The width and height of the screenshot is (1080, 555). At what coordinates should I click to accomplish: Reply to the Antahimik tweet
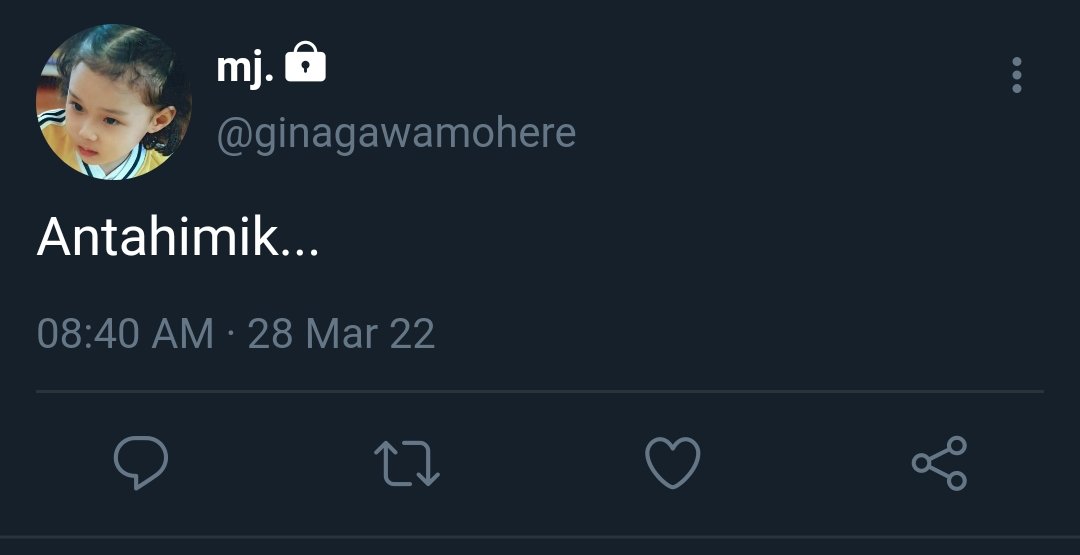pyautogui.click(x=141, y=463)
